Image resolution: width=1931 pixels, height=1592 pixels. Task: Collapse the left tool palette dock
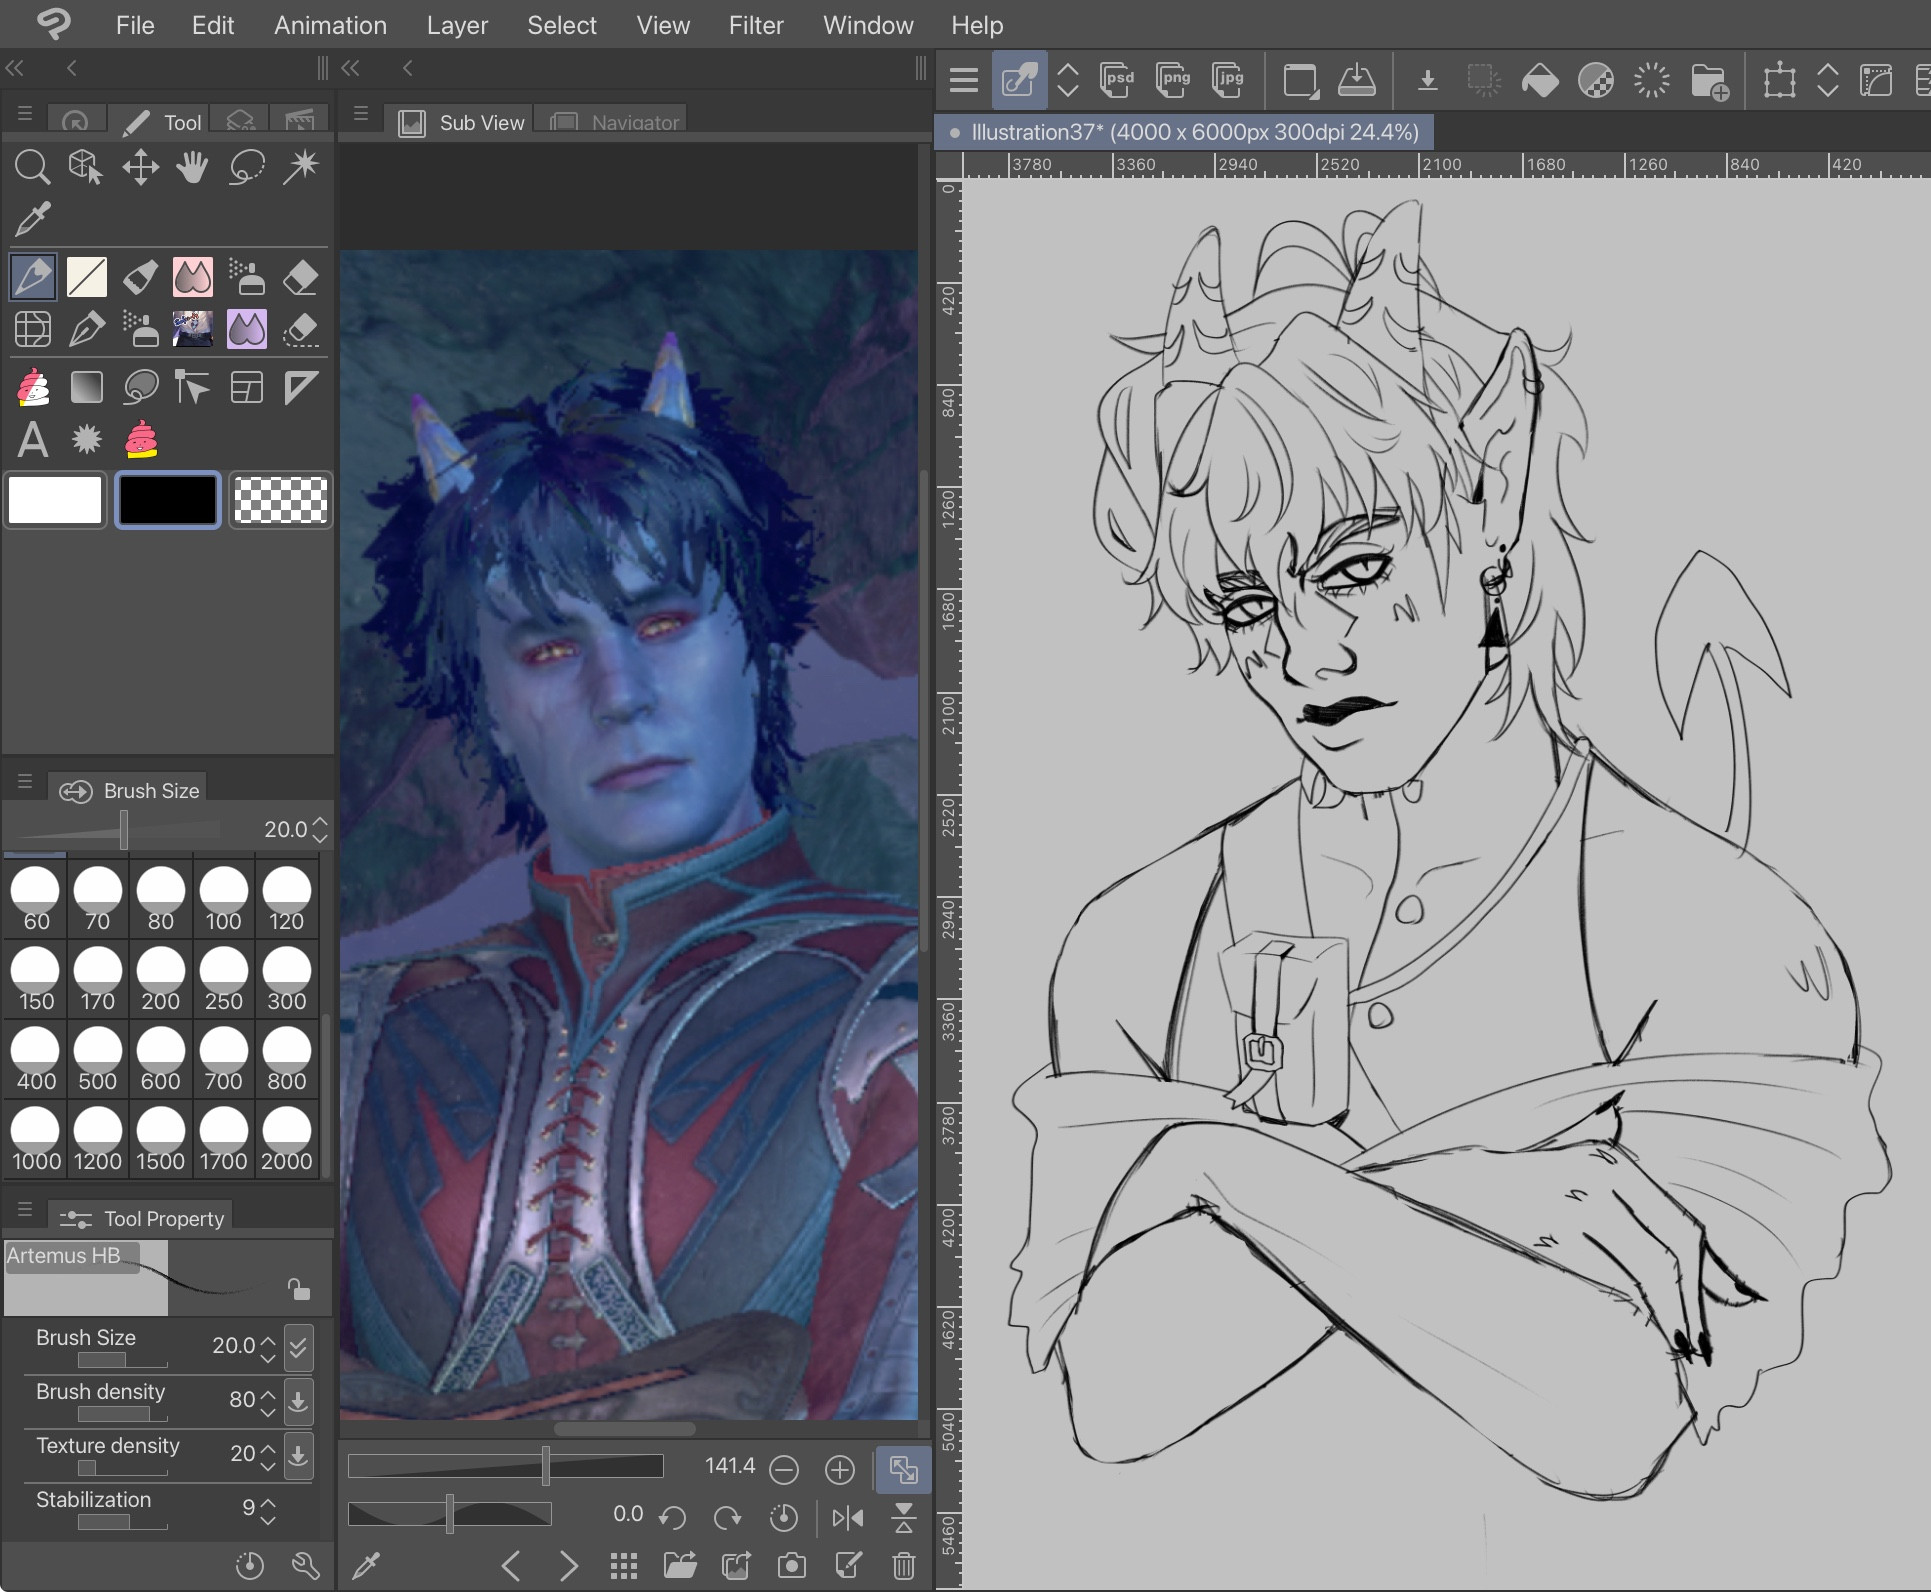click(14, 68)
